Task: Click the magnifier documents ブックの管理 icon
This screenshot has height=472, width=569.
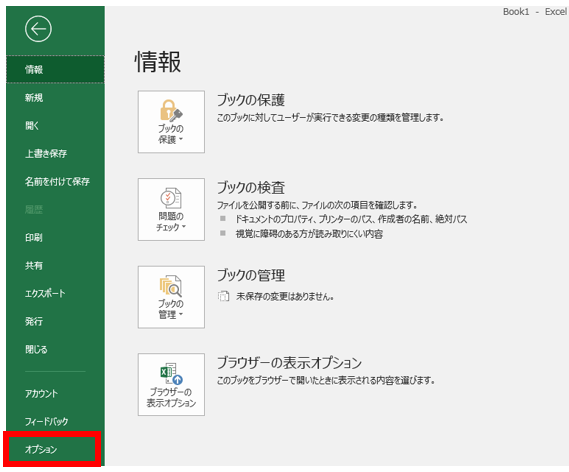Action: click(171, 286)
